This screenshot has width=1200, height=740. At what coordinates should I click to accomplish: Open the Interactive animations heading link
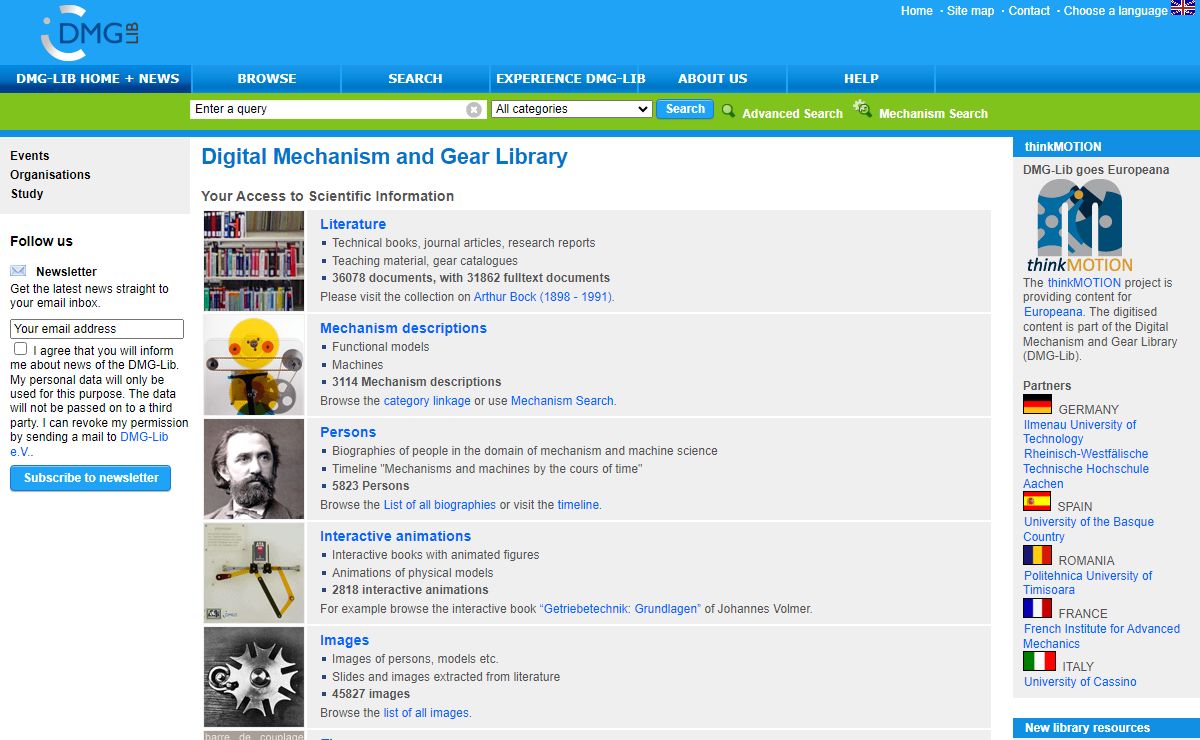(x=395, y=536)
